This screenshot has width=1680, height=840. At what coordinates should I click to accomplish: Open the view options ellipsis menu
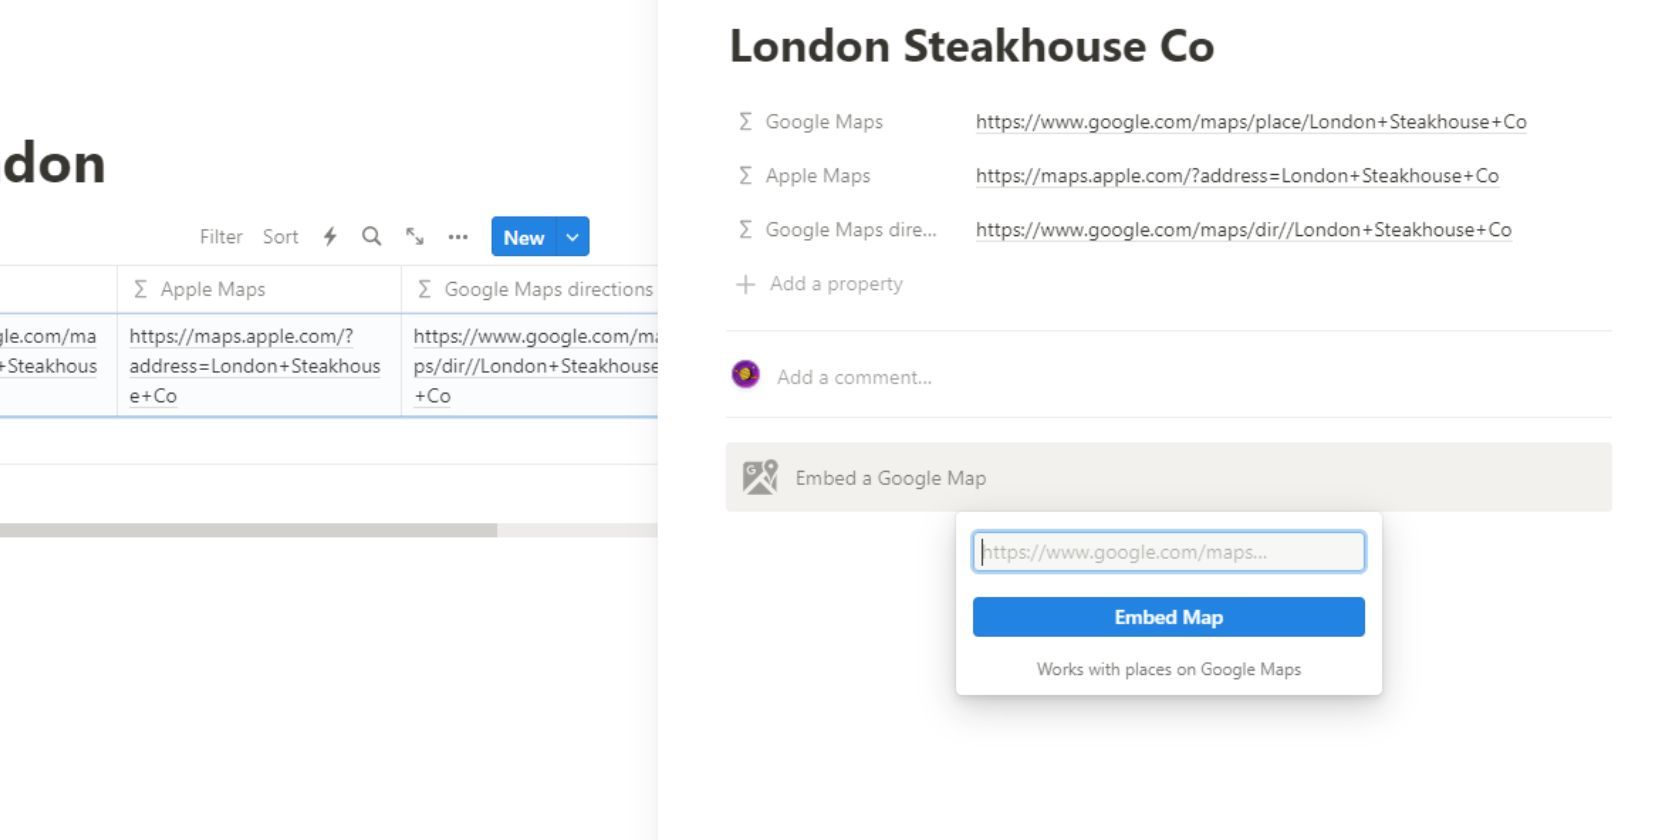(458, 237)
